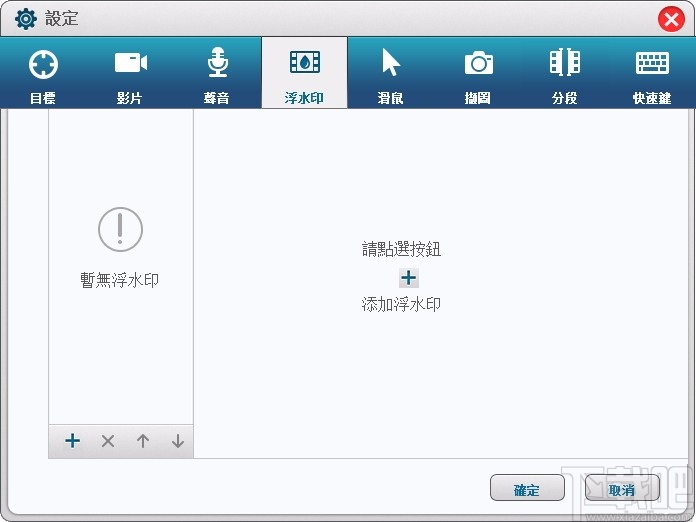Delete watermark using the X toolbar icon
The height and width of the screenshot is (522, 696).
pyautogui.click(x=108, y=441)
